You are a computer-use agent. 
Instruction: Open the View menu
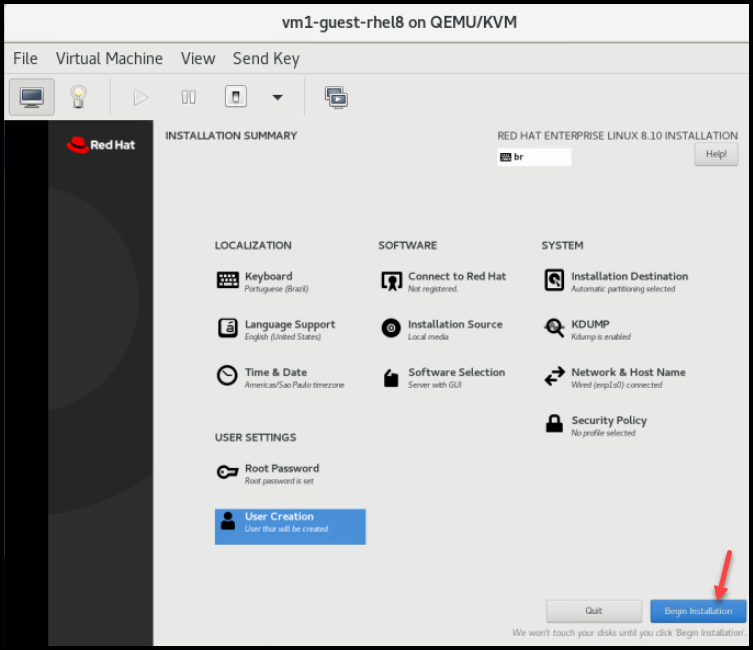coord(198,59)
